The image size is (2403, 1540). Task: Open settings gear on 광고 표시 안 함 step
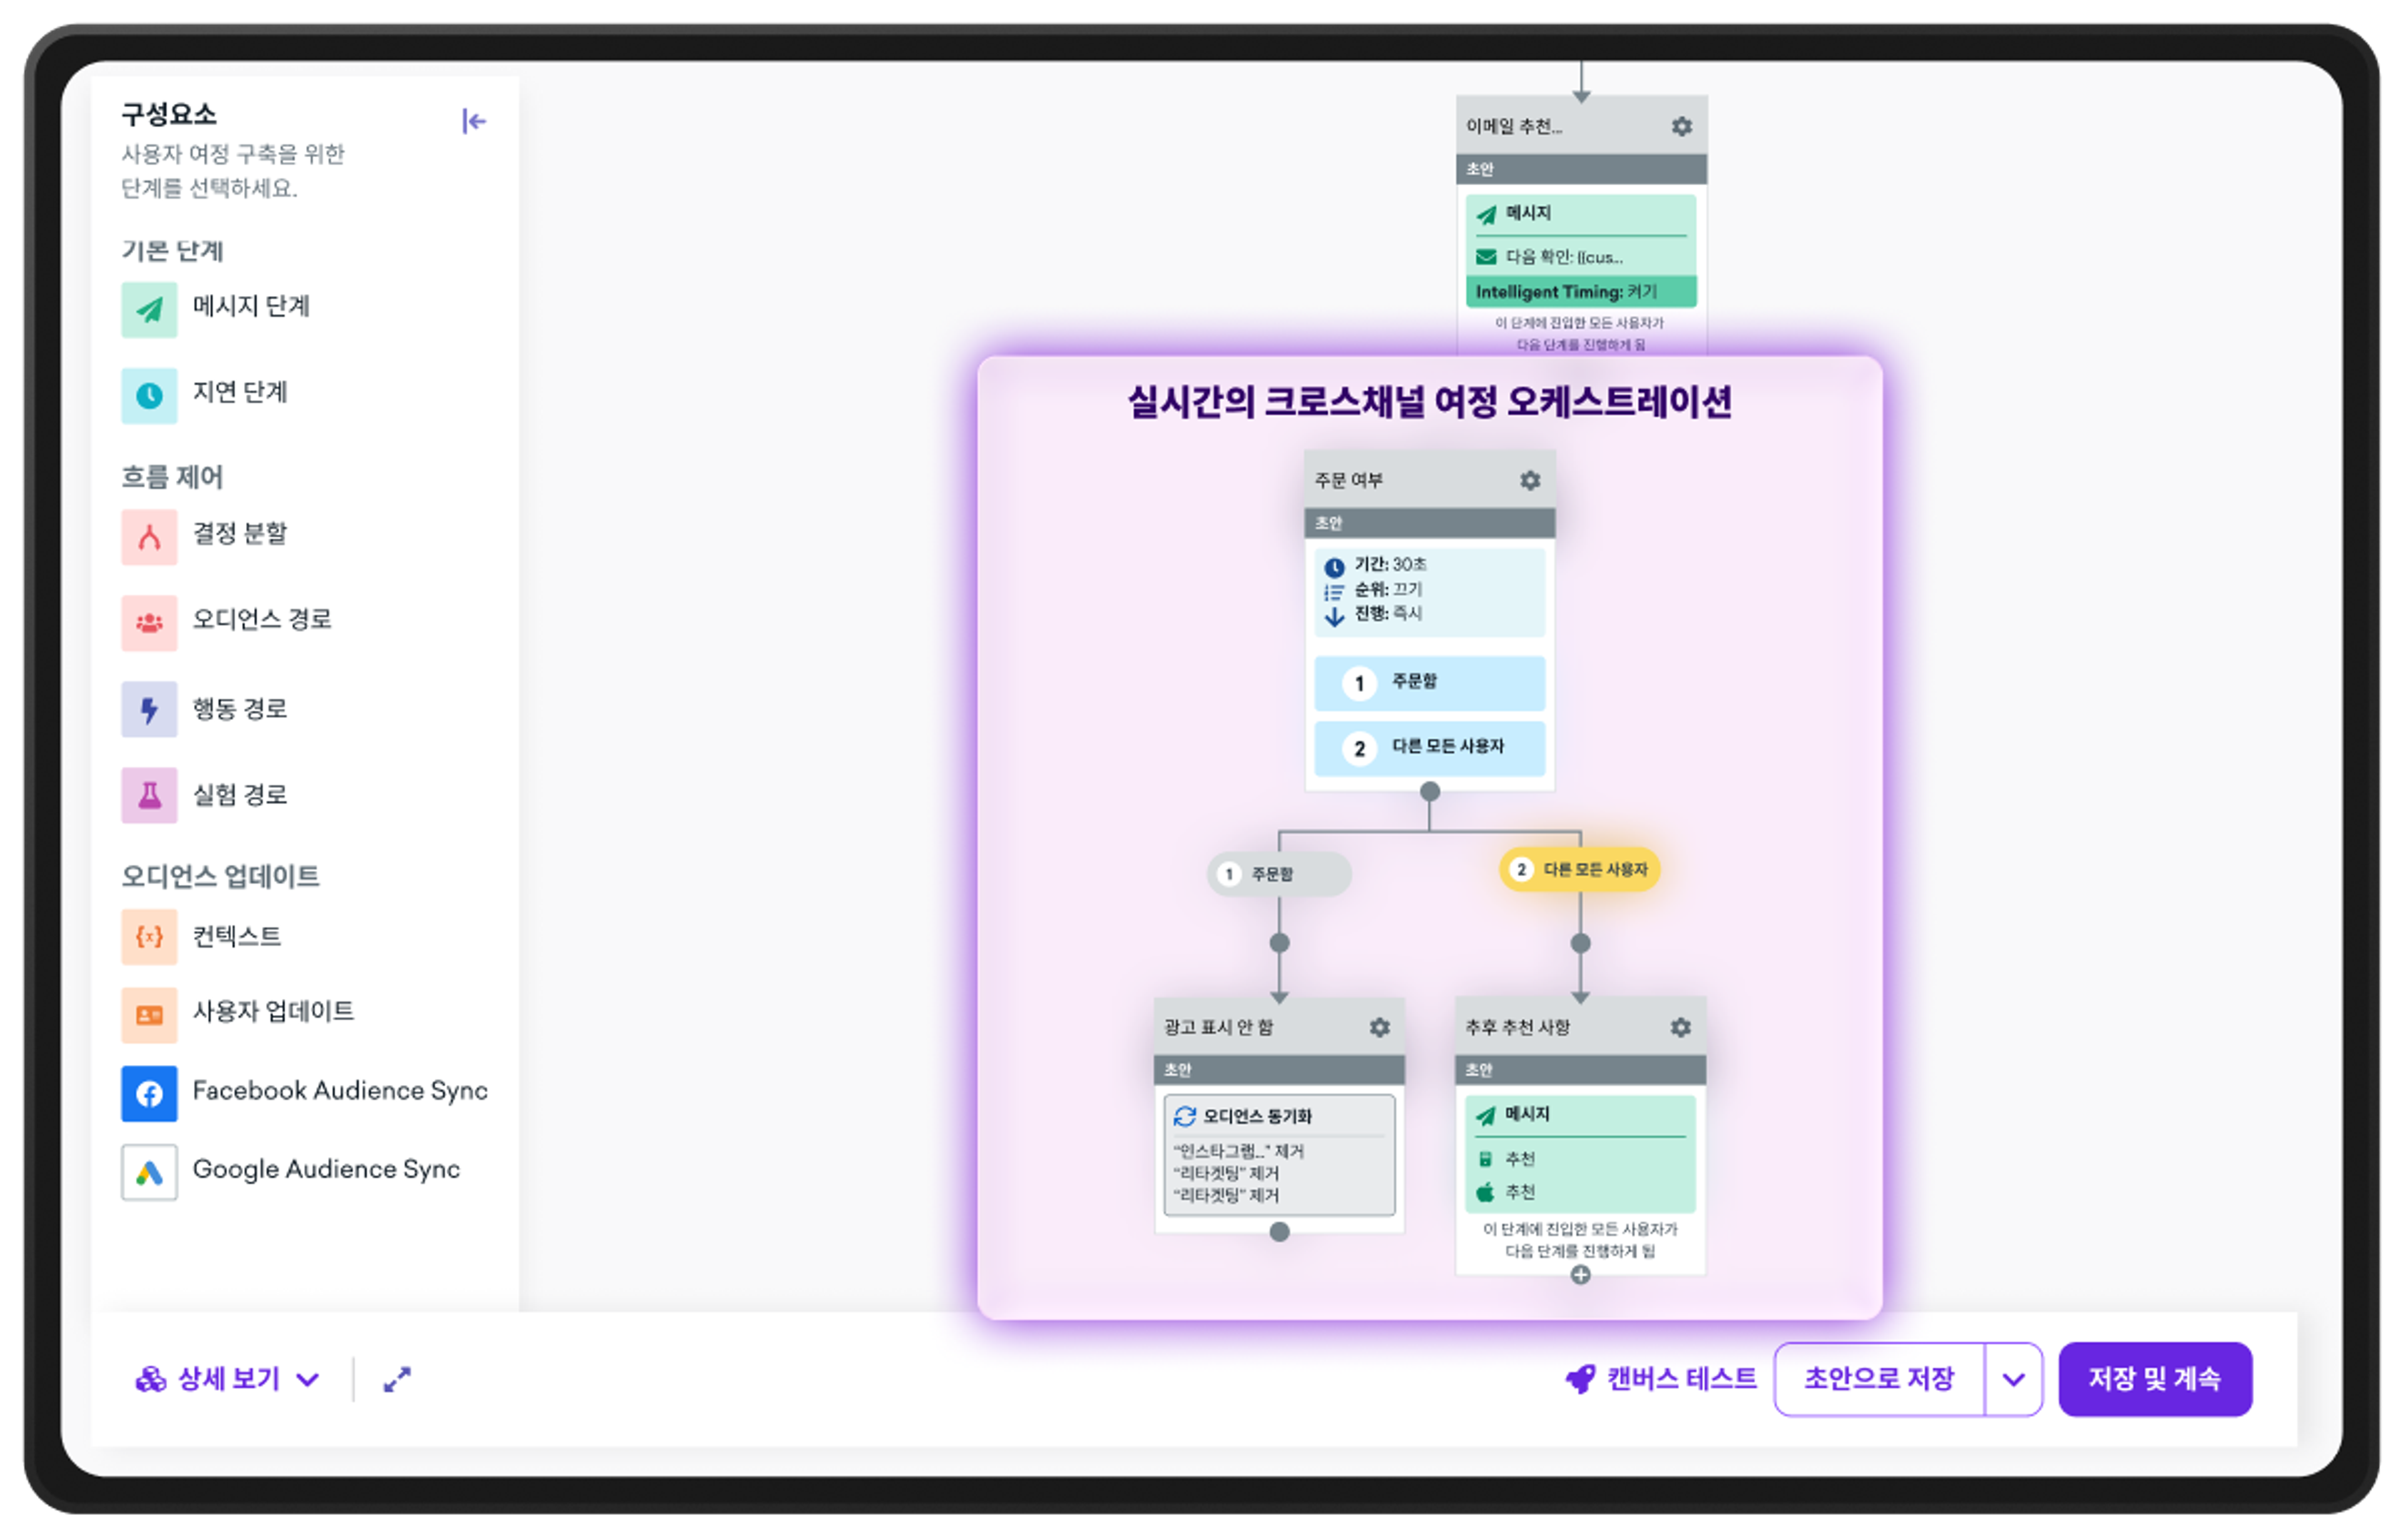click(1380, 1027)
